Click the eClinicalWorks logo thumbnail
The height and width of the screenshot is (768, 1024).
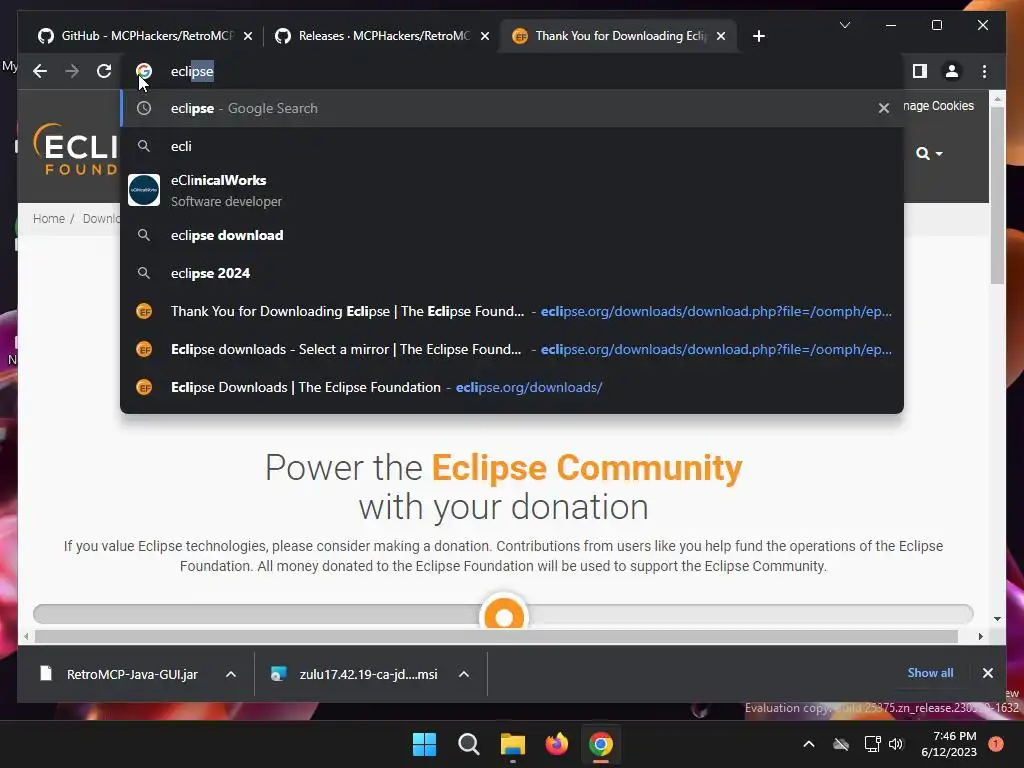point(144,190)
